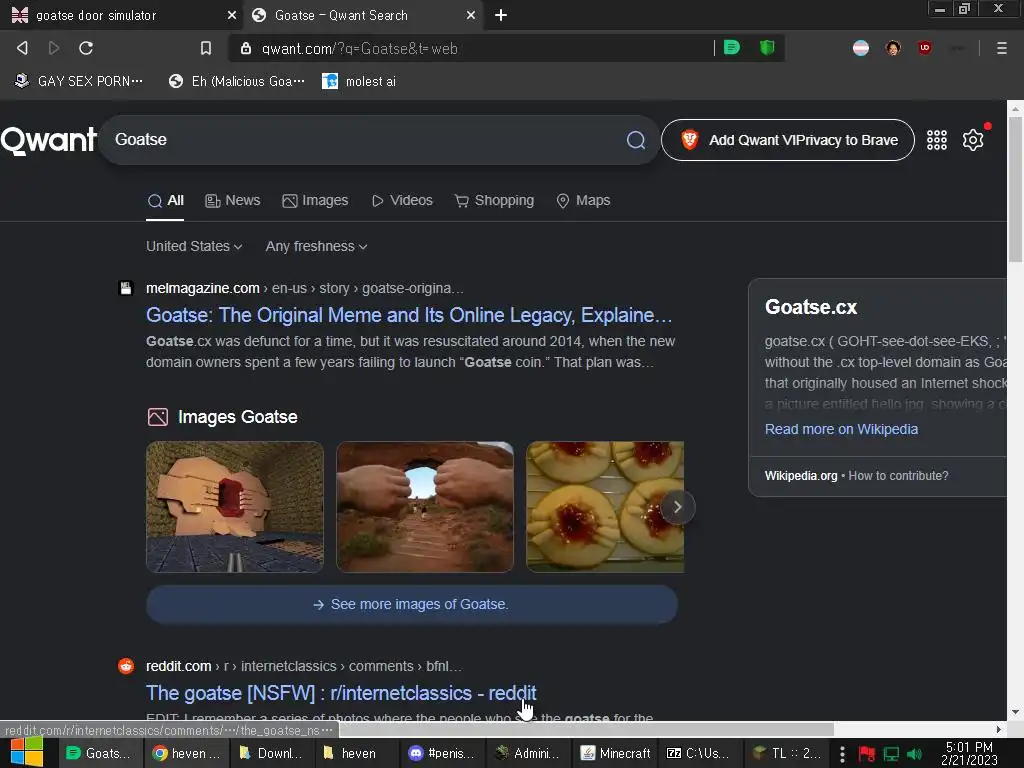
Task: Close the Goatse - Qwant Search tab
Action: [471, 15]
